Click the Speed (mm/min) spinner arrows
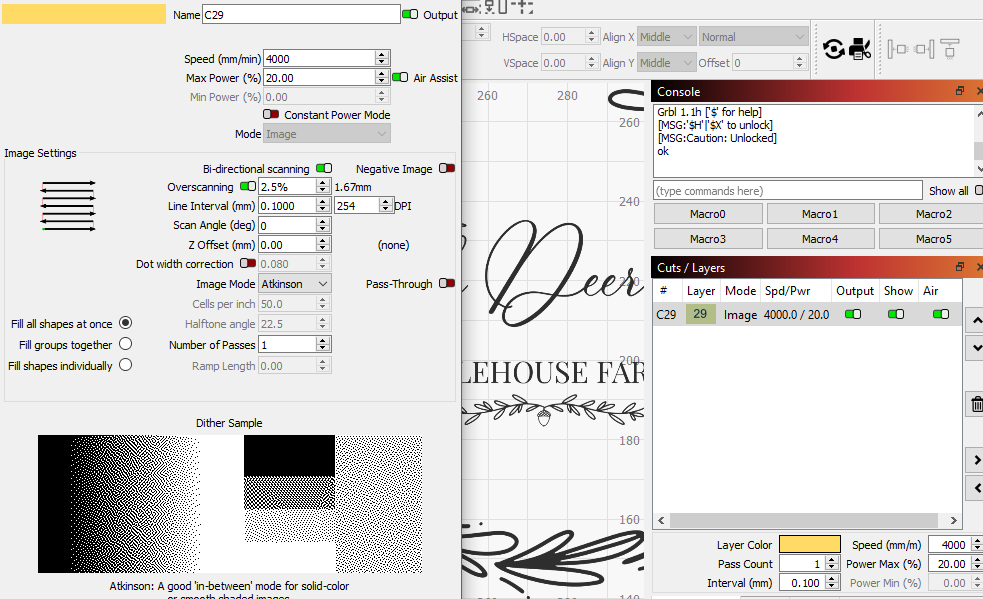 (x=382, y=58)
